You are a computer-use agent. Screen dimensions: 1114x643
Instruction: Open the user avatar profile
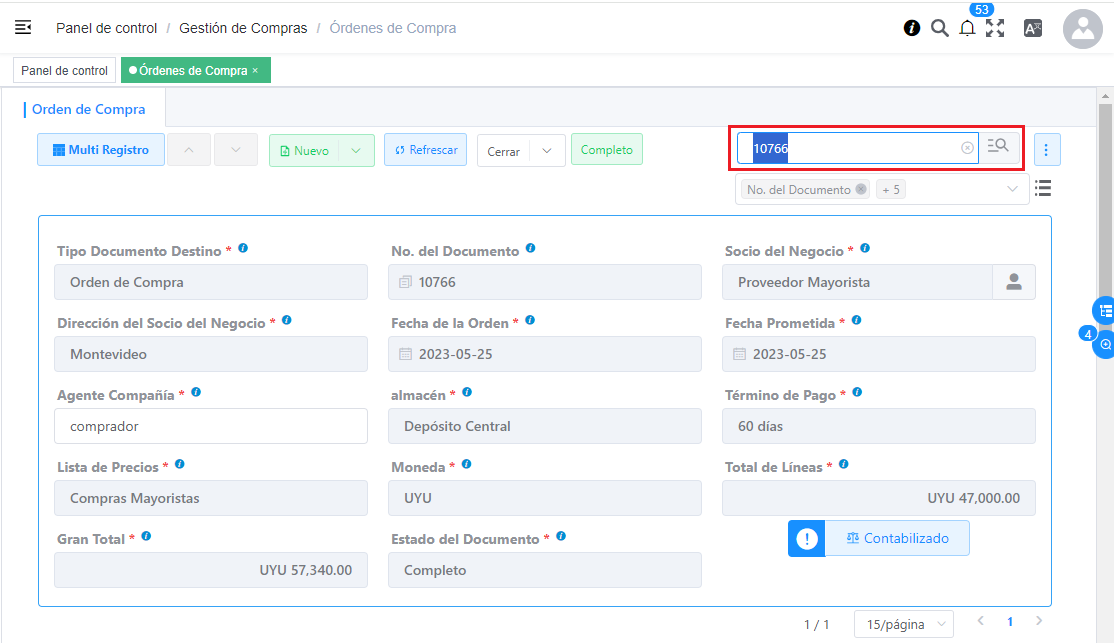[x=1082, y=29]
